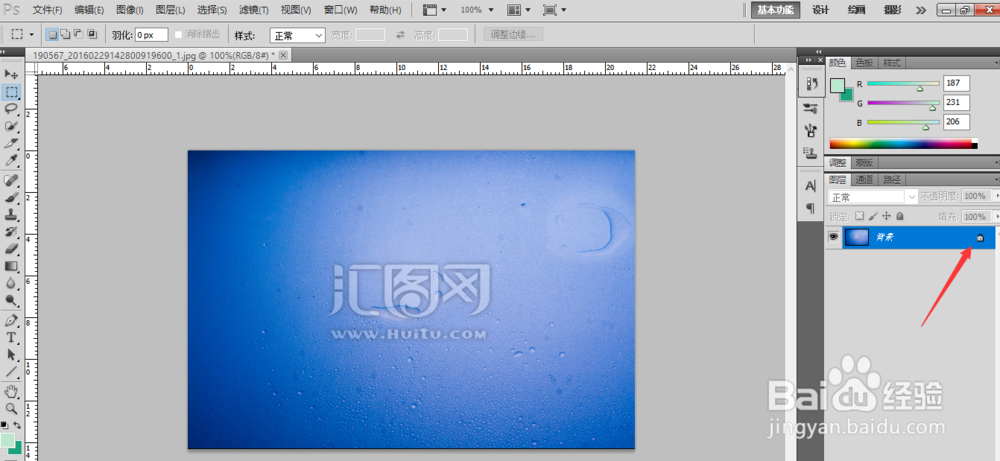Choose New Selection mode in options bar
The image size is (1000, 461).
pyautogui.click(x=53, y=34)
